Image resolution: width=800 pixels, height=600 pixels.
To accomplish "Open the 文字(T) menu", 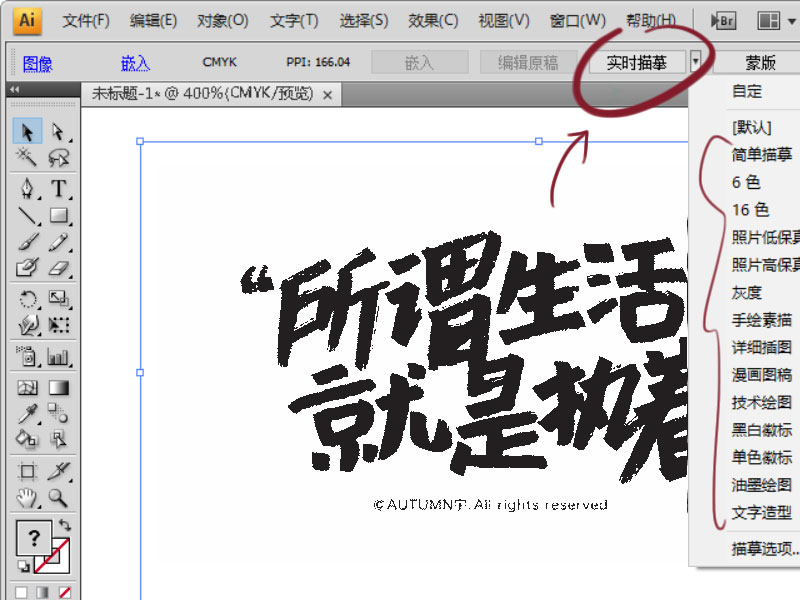I will point(294,21).
